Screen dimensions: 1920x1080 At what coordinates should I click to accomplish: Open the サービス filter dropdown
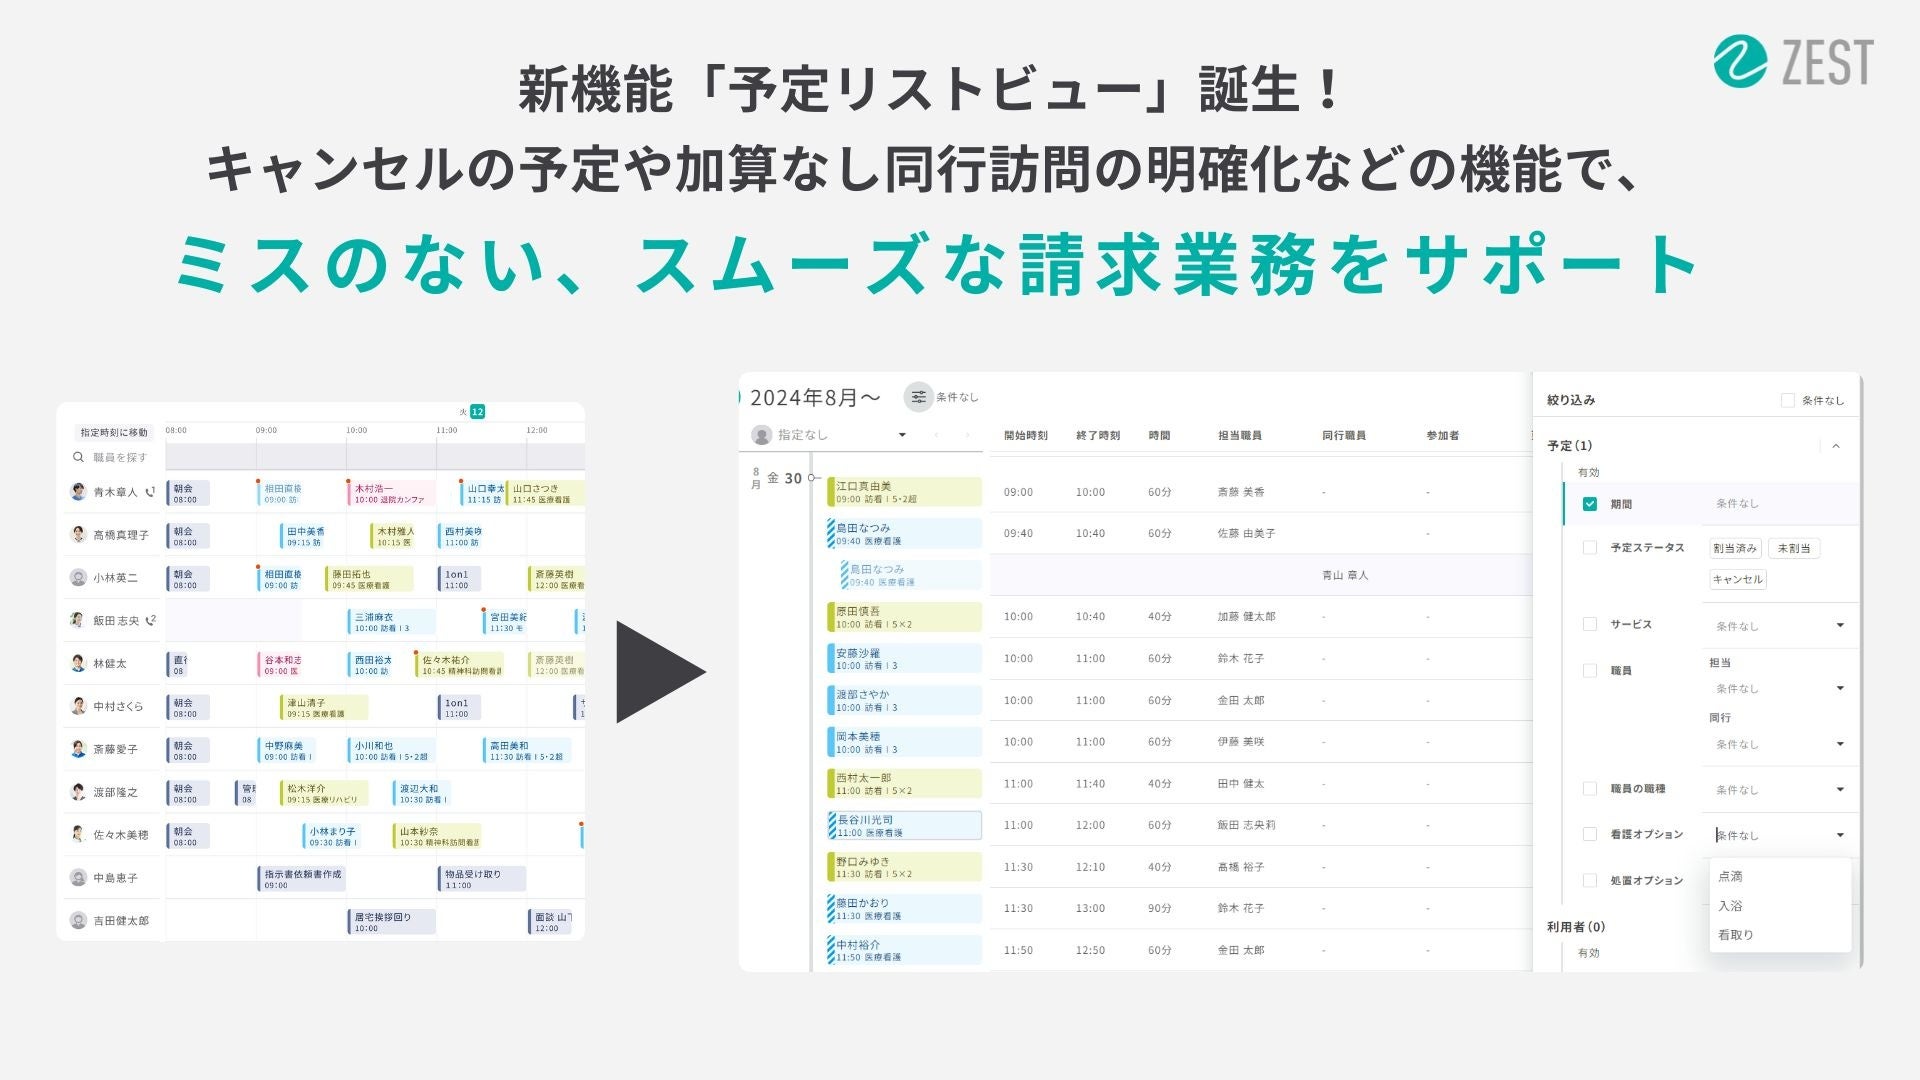coord(1839,626)
